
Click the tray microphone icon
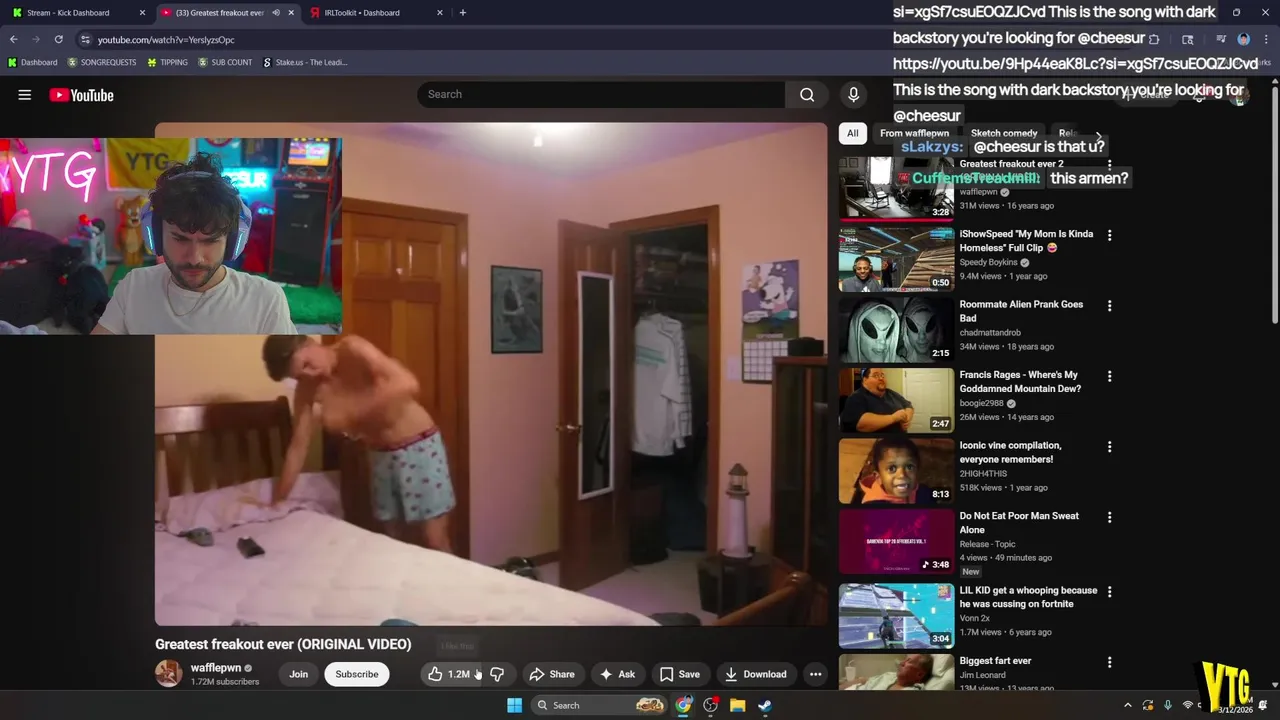tap(1167, 705)
